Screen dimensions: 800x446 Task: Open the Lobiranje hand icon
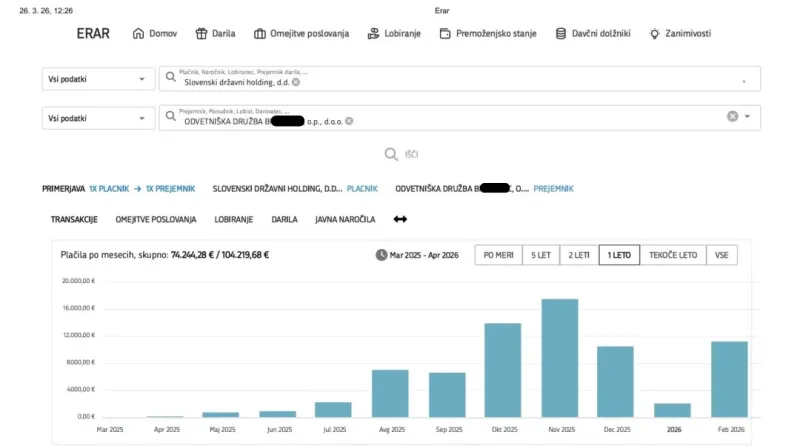coord(373,34)
